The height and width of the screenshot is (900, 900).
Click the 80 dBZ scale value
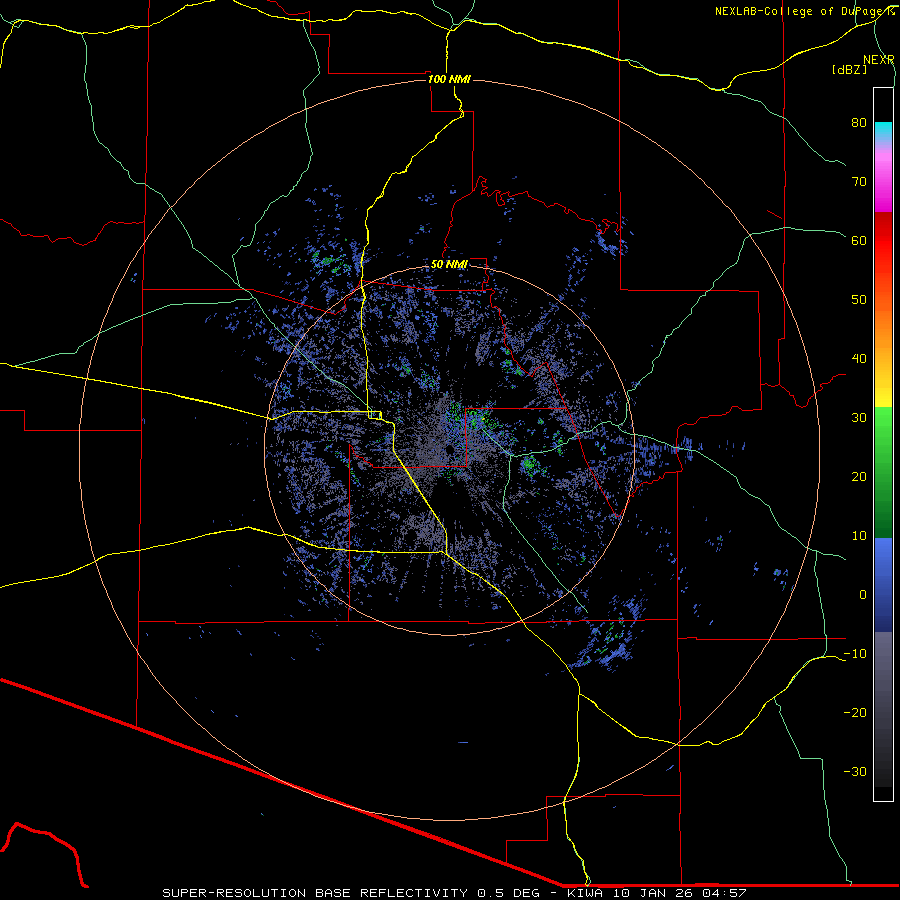(x=859, y=123)
